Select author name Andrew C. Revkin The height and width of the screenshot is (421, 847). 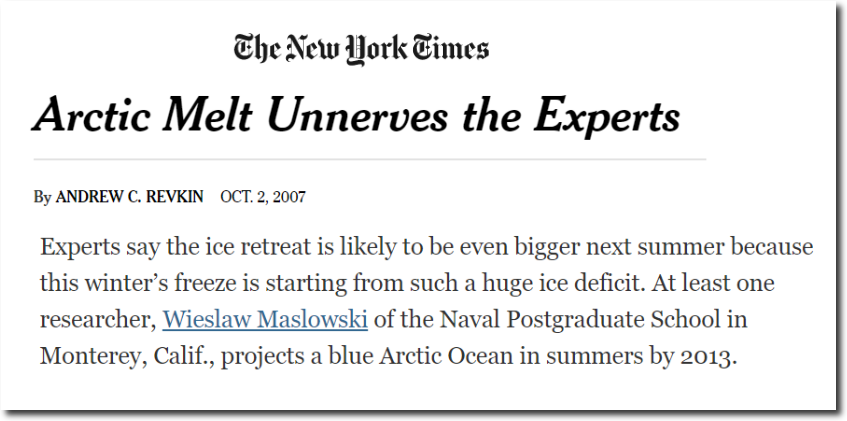(130, 197)
